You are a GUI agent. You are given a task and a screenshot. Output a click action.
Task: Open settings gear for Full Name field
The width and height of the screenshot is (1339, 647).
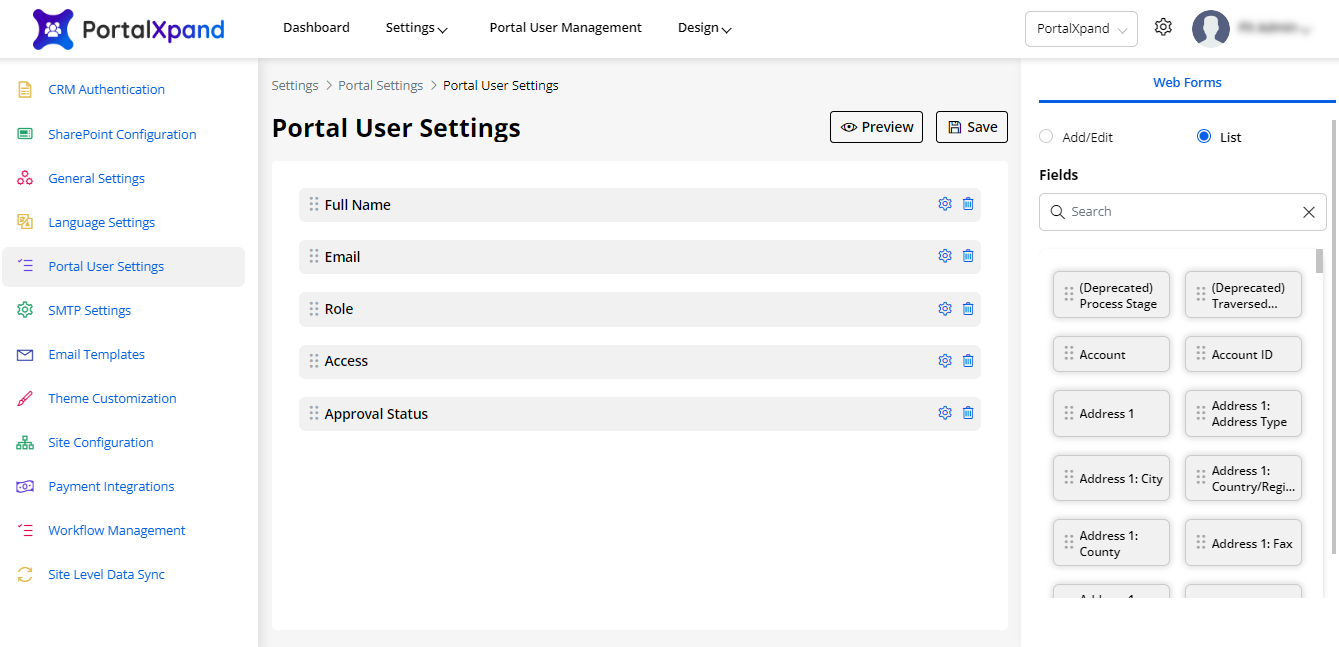[x=944, y=204]
